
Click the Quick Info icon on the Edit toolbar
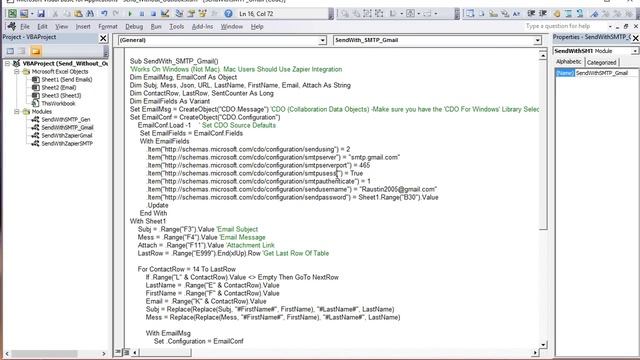point(493,13)
